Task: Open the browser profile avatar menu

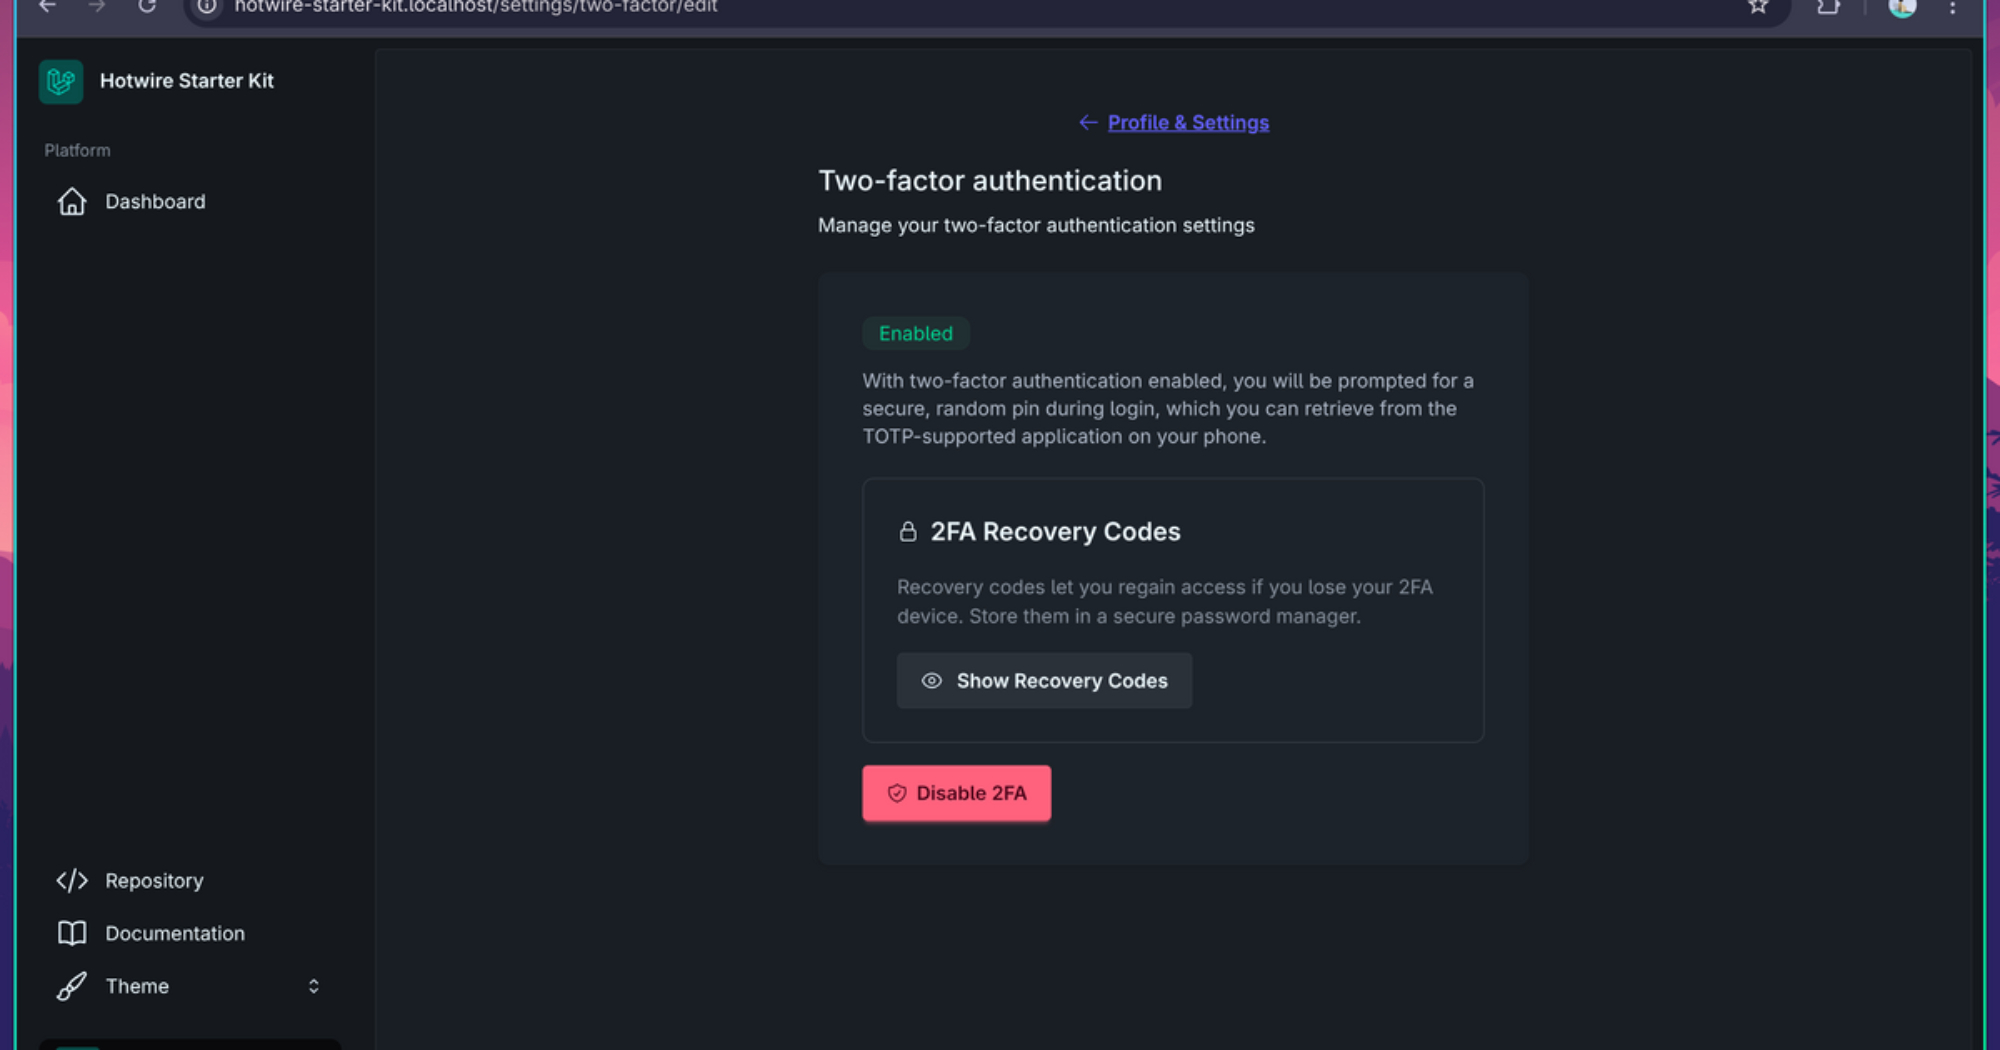Action: point(1902,7)
